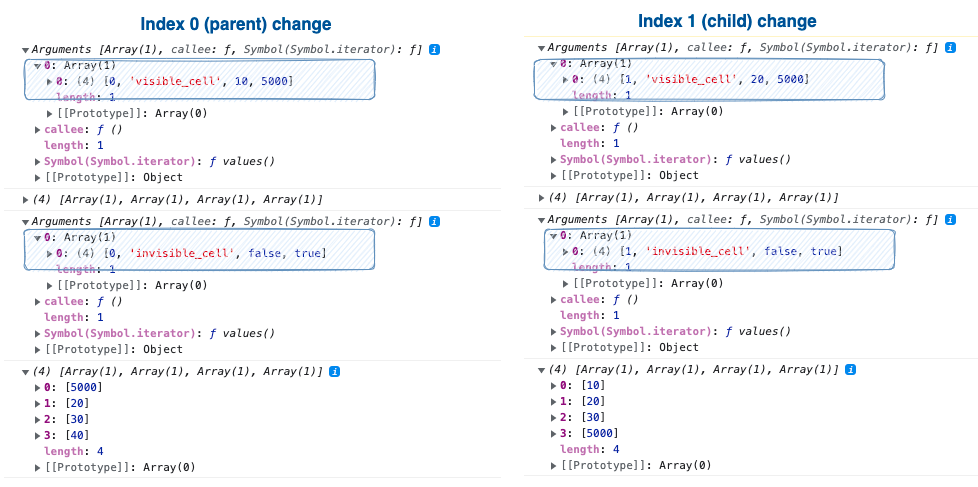Expand the entry [0, 'invisible_cell', false, true]
Viewport: 978px width, 487px height.
pyautogui.click(x=49, y=253)
